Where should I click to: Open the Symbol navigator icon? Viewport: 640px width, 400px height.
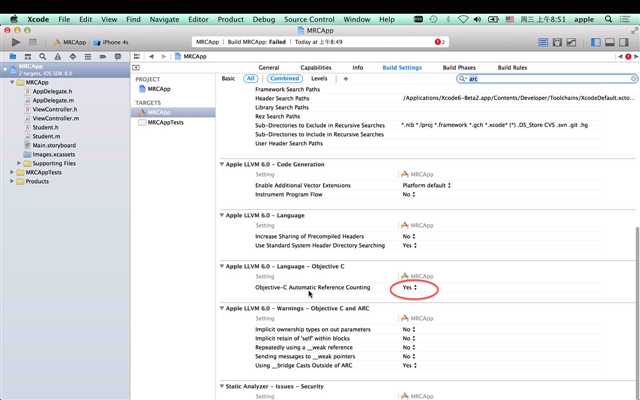[x=28, y=56]
